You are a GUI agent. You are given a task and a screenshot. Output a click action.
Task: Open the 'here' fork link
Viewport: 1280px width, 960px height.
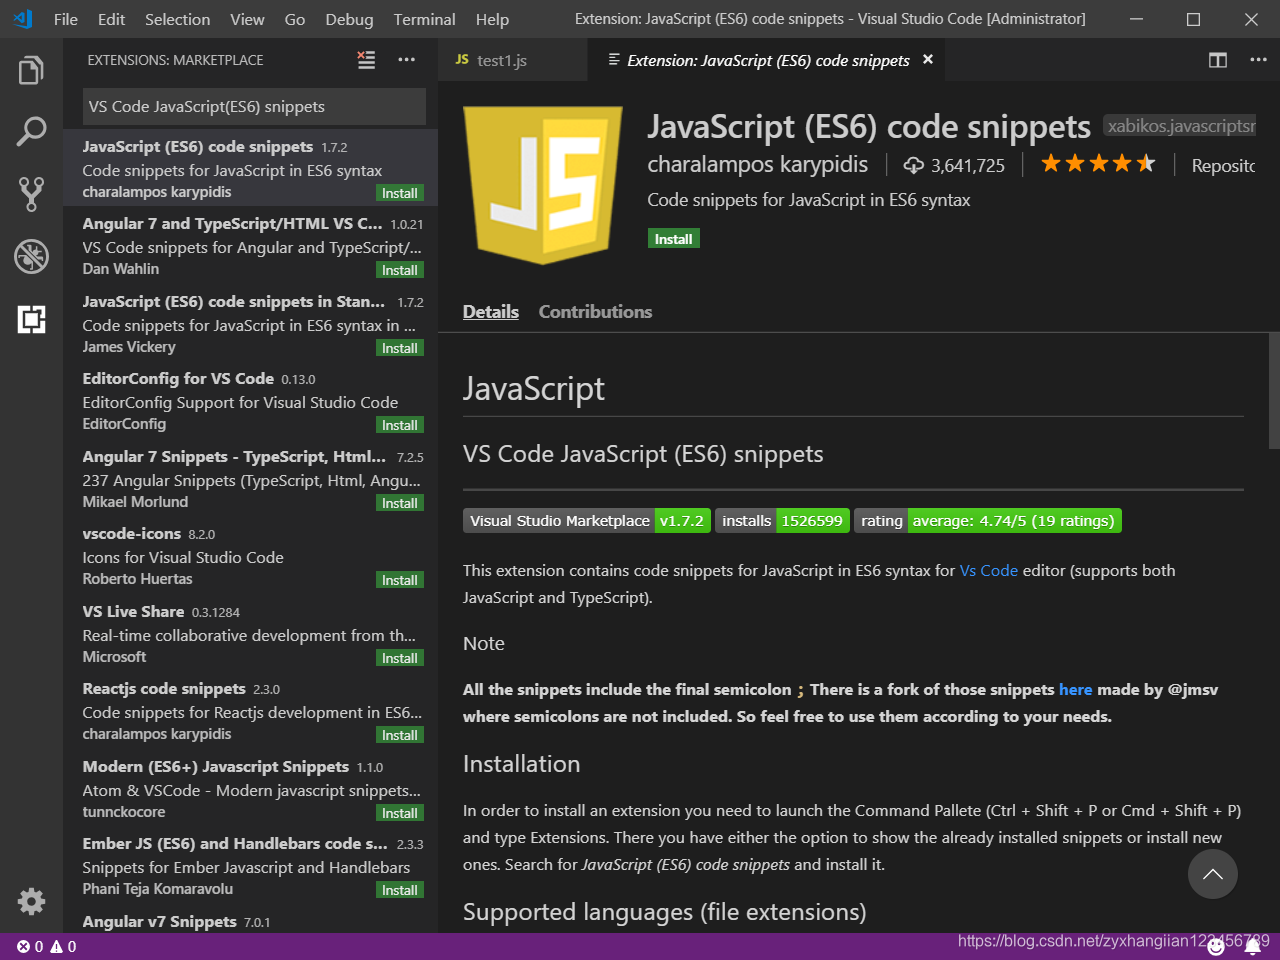tap(1076, 689)
